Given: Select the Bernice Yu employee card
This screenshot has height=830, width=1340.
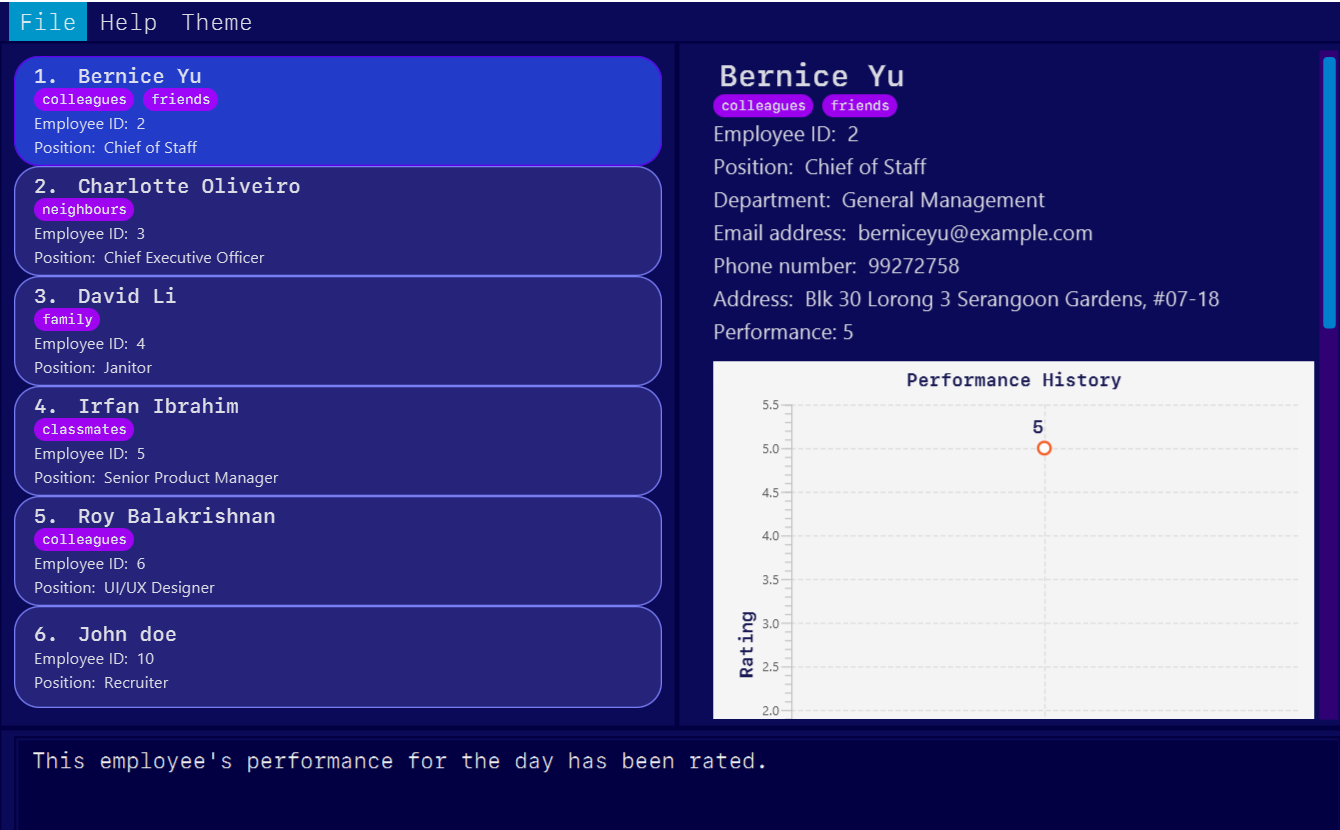Looking at the screenshot, I should (x=338, y=111).
